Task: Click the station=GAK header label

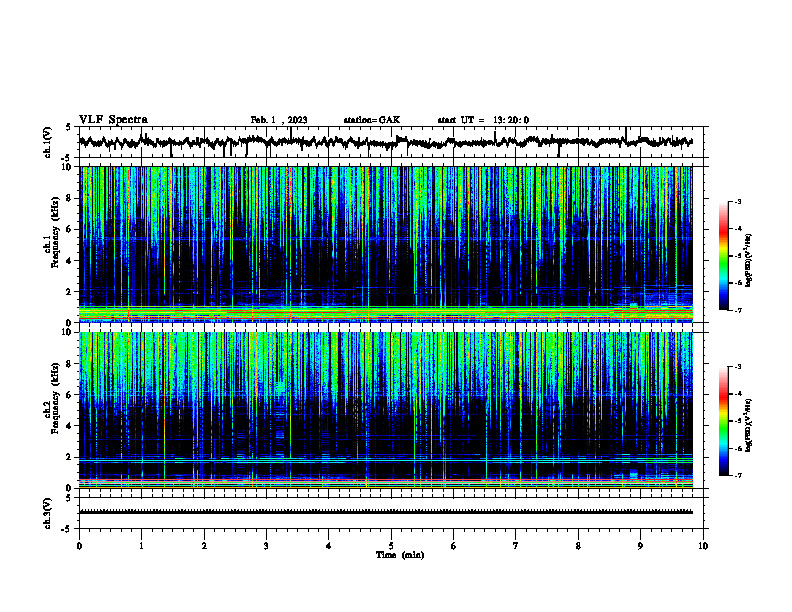Action: (372, 120)
